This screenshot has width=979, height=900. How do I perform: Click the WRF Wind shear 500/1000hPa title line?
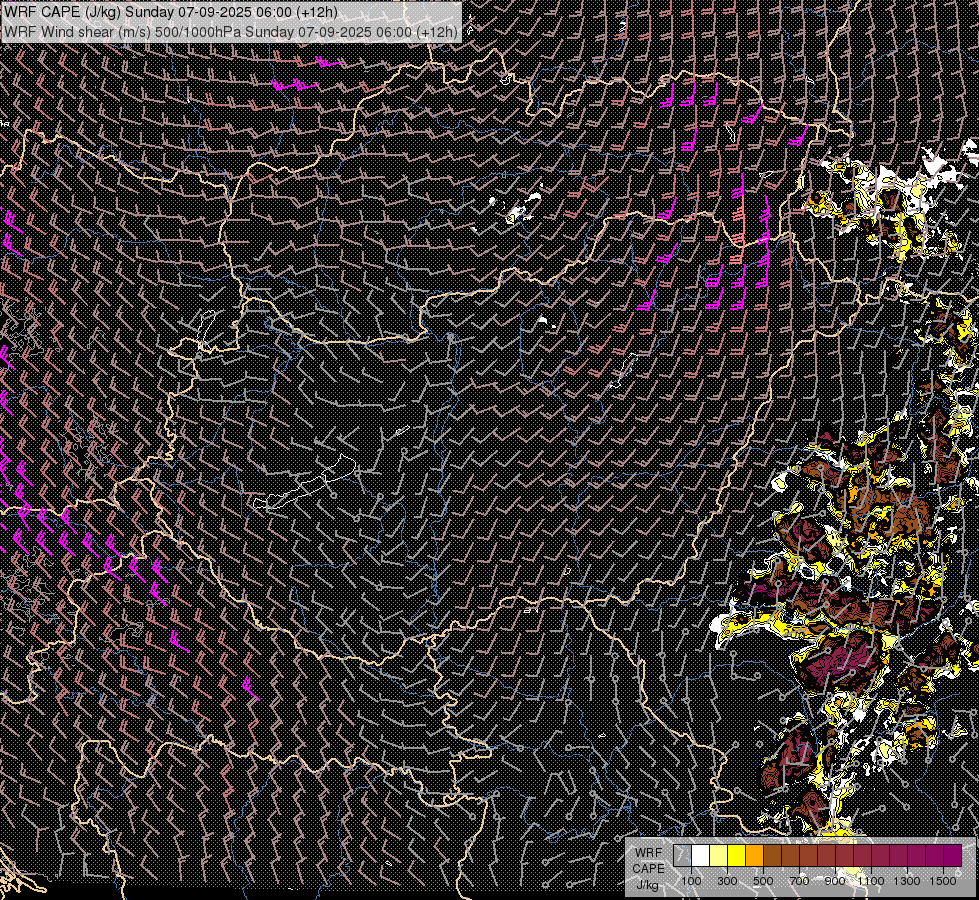coord(230,31)
